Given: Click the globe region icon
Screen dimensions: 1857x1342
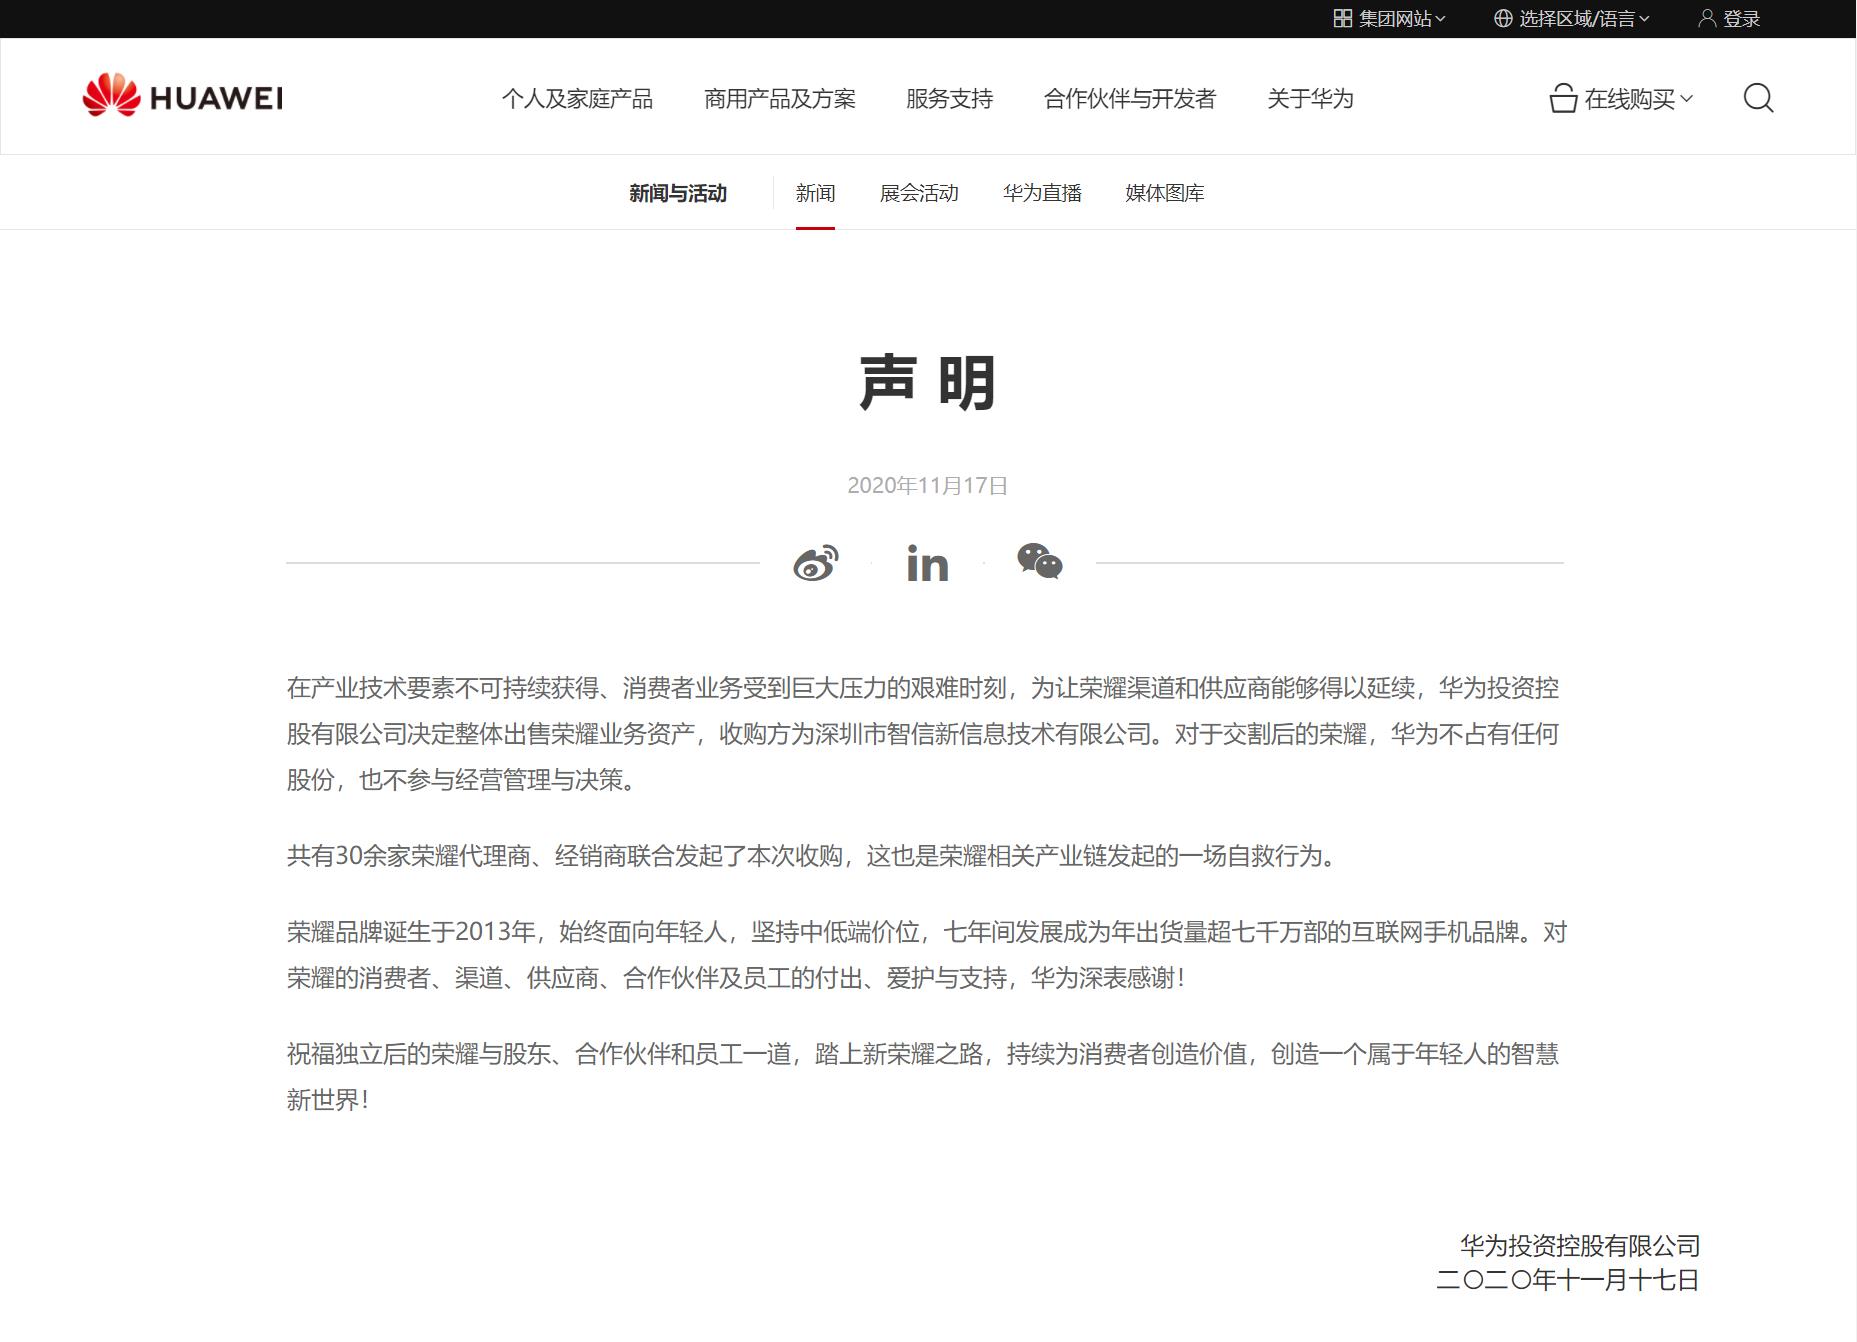Looking at the screenshot, I should 1503,18.
